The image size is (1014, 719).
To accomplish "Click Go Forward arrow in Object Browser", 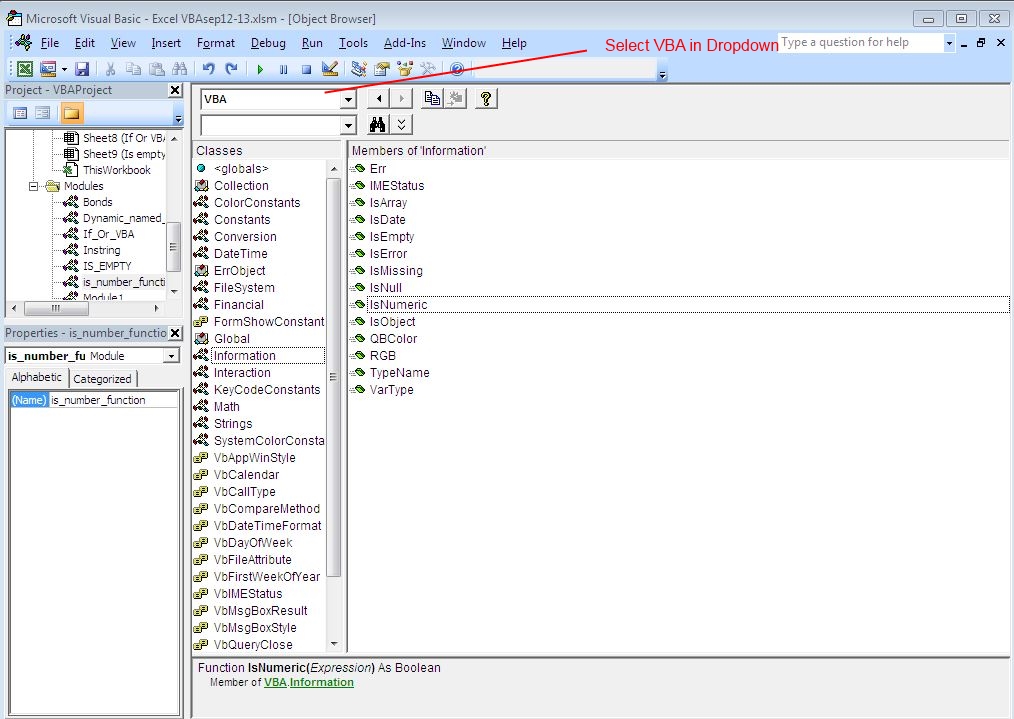I will tap(402, 98).
